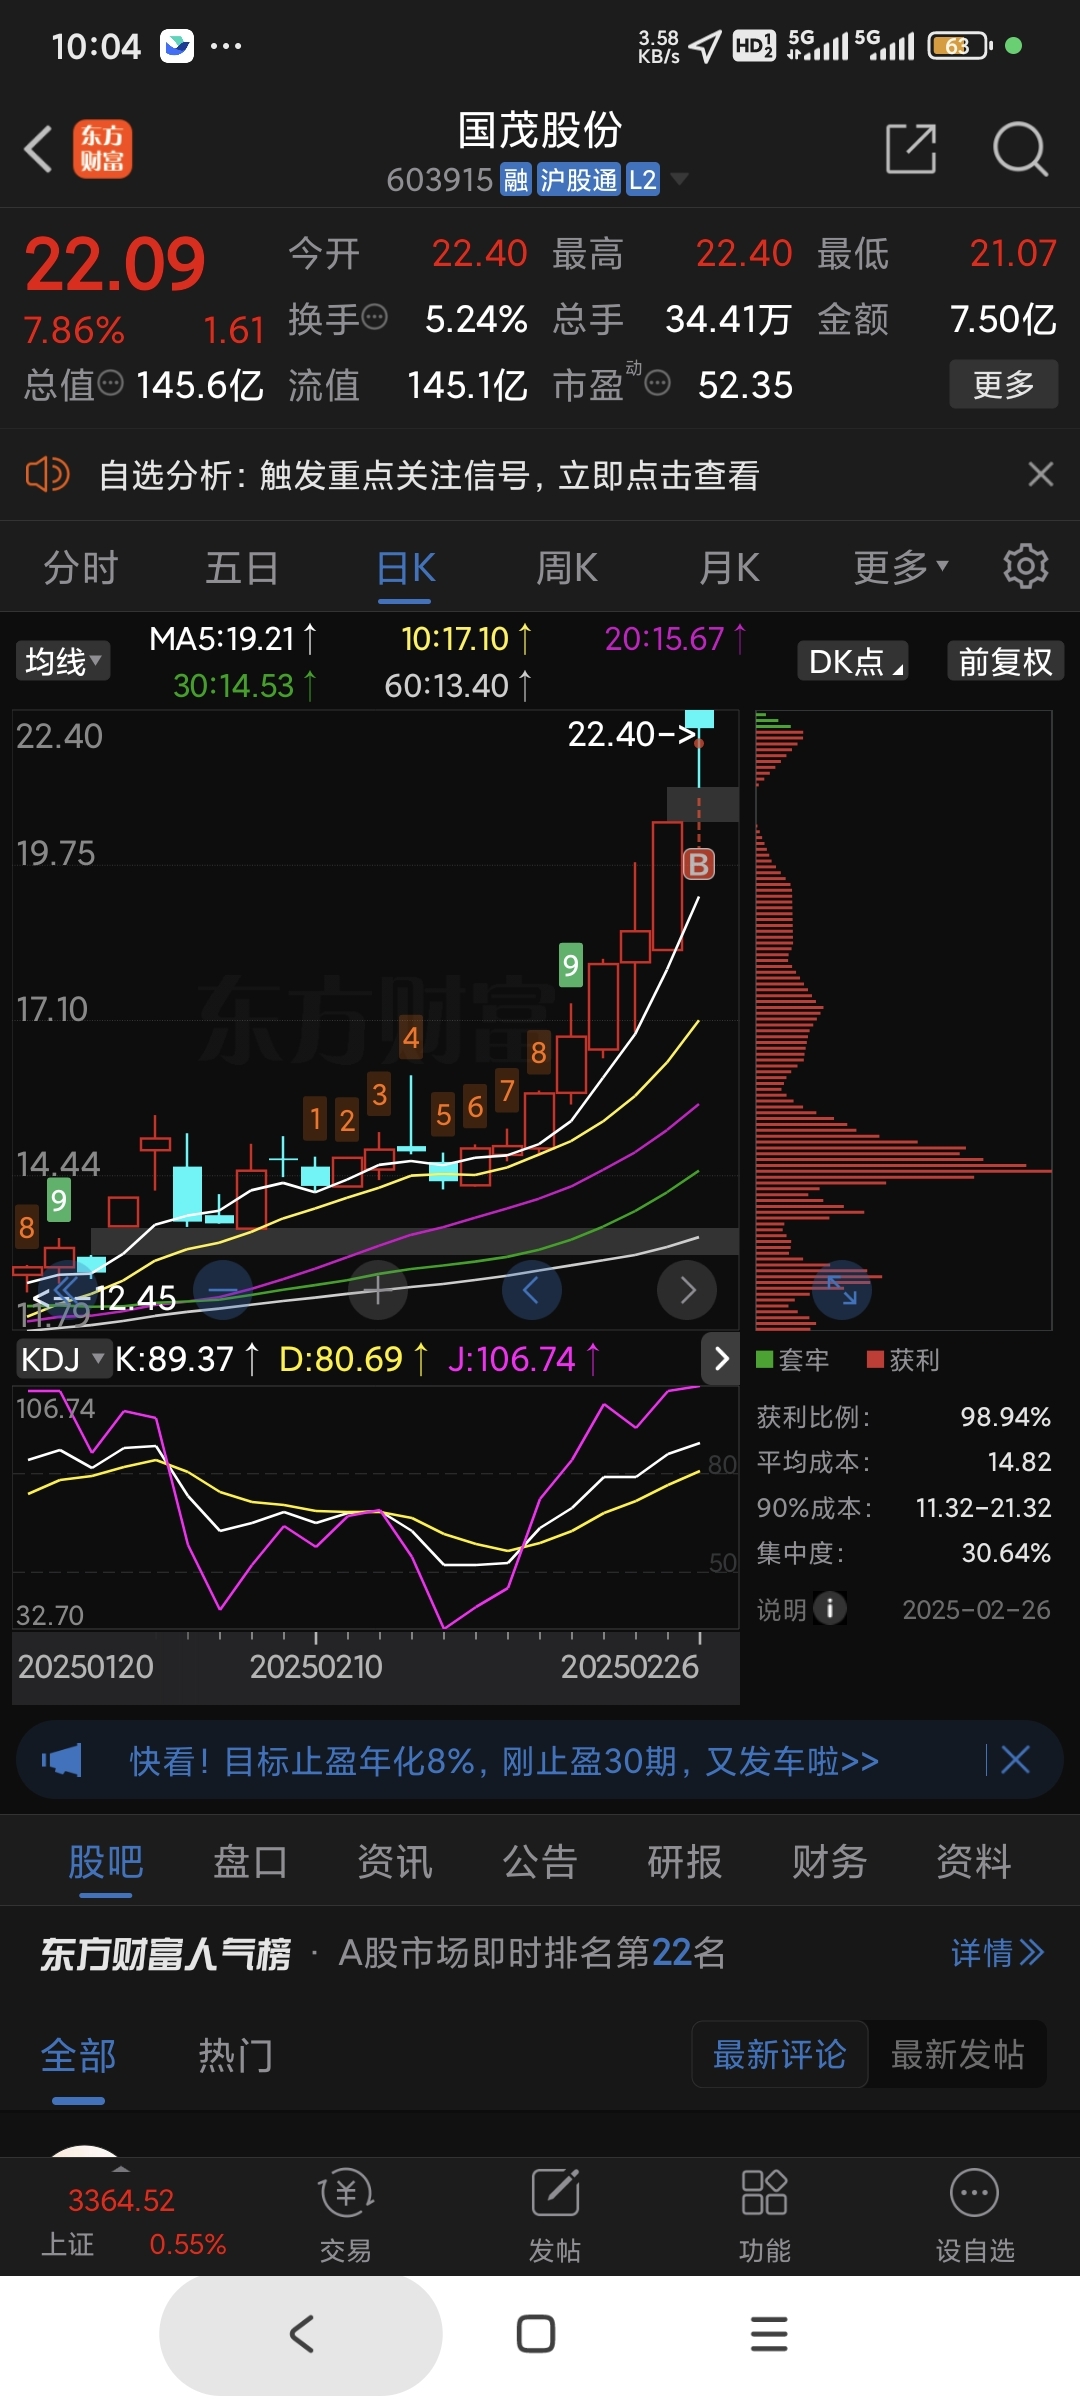
Task: Share the stock page
Action: [911, 149]
